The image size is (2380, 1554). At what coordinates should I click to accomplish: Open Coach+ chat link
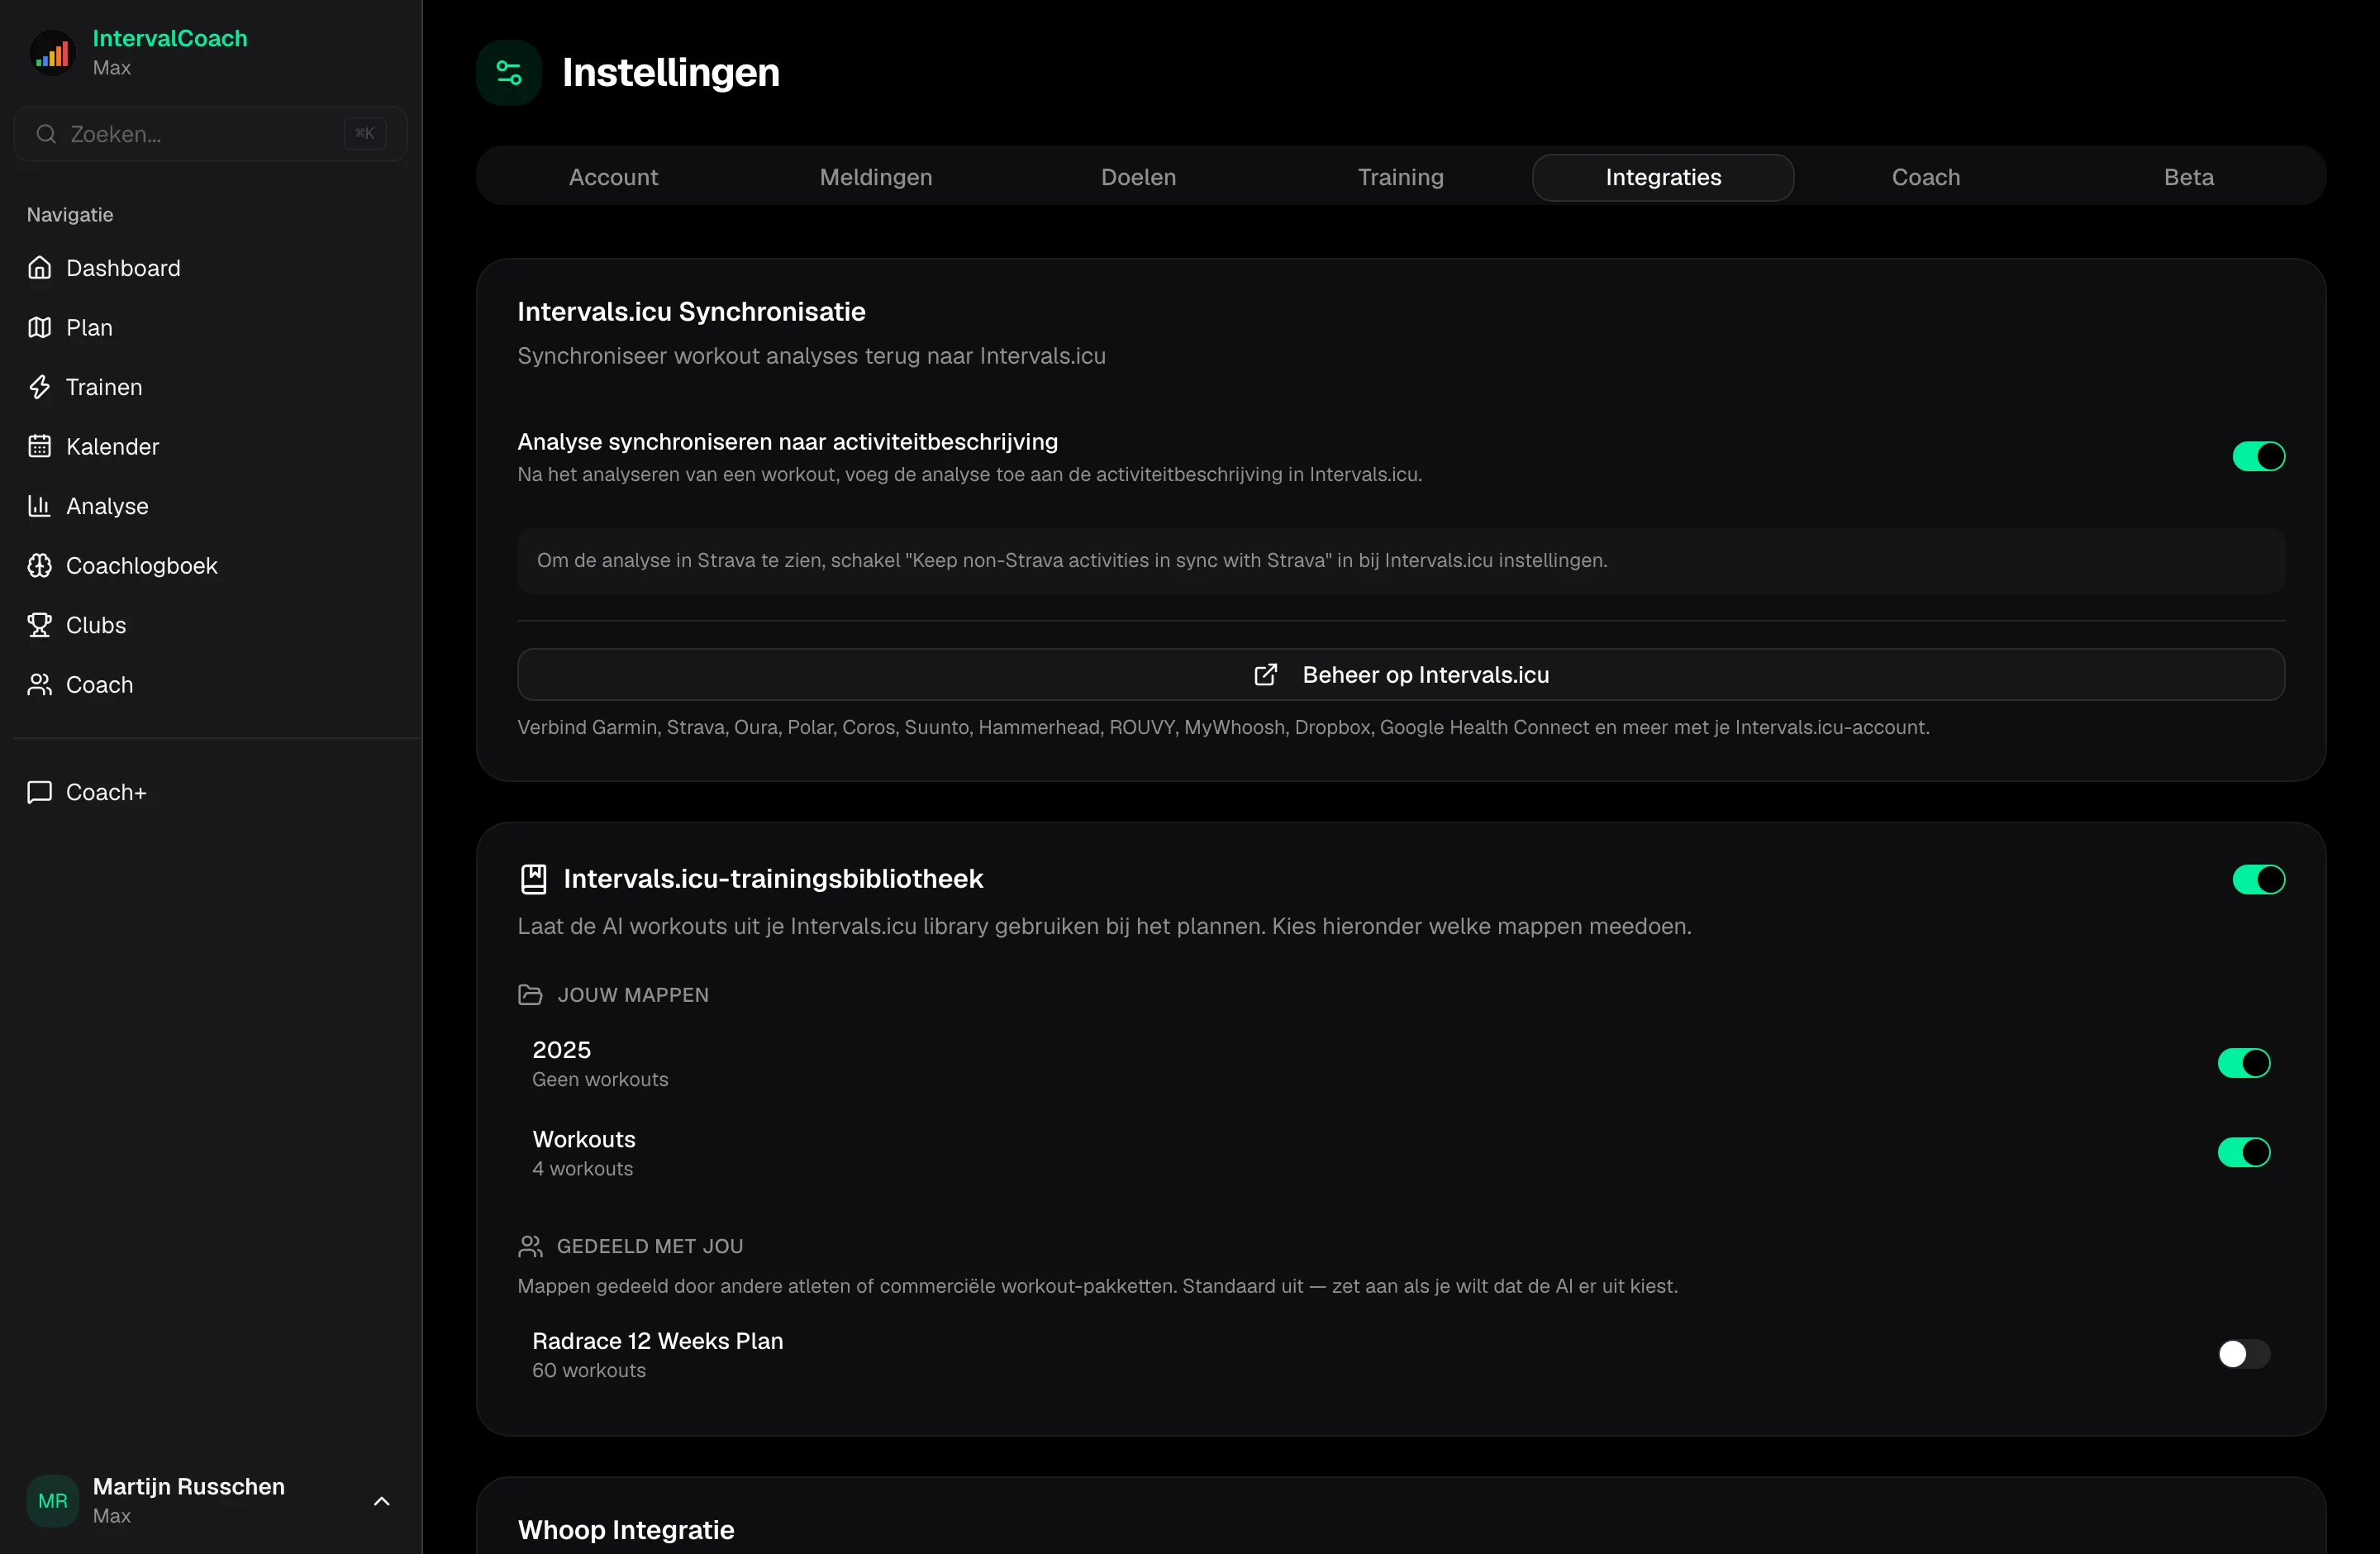[211, 792]
